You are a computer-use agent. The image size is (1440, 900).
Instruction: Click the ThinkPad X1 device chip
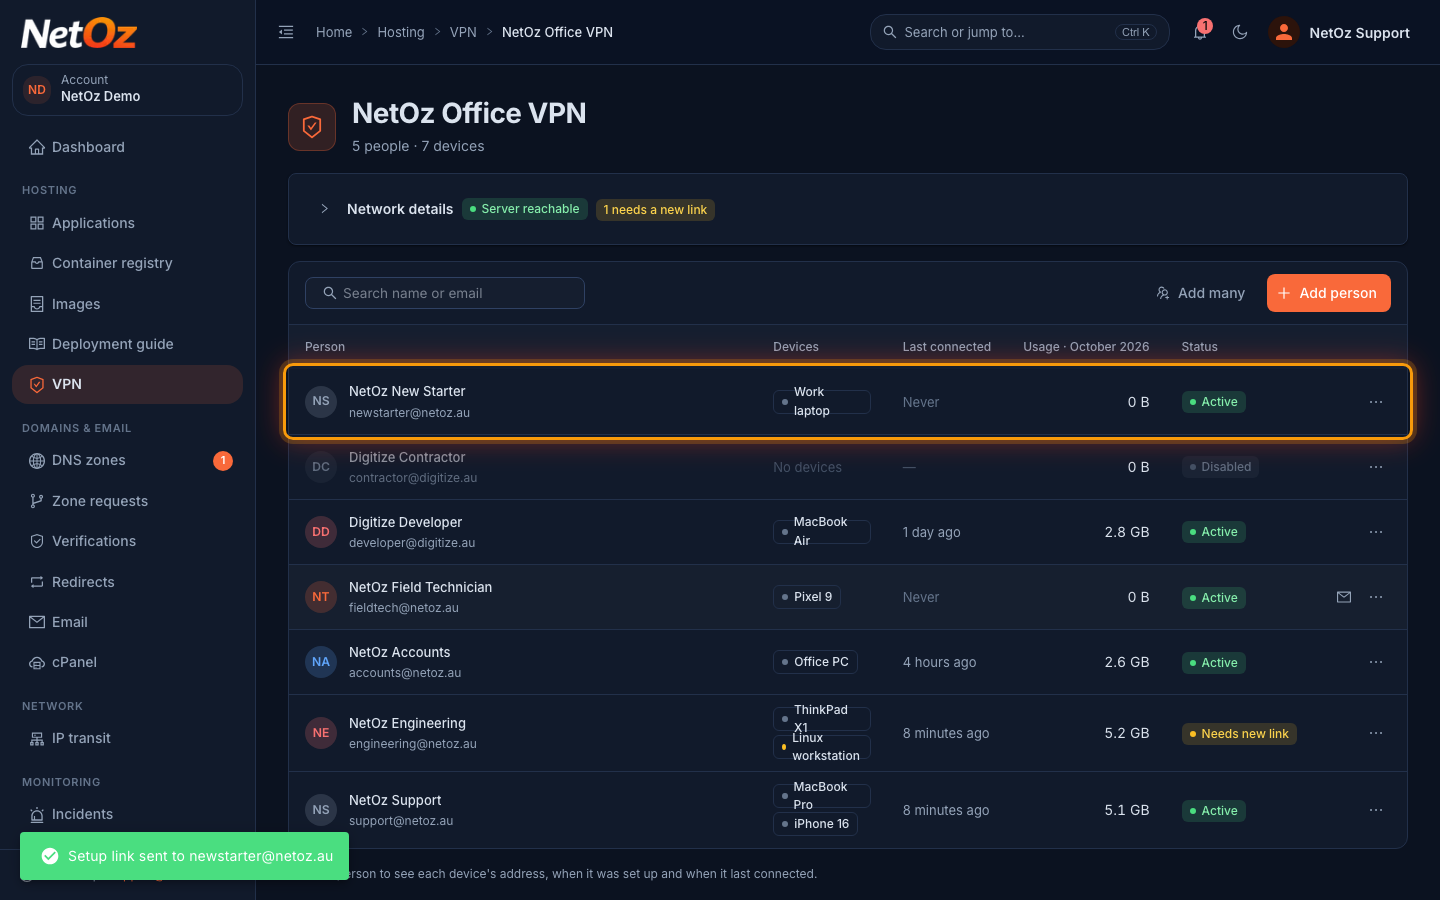coord(822,719)
